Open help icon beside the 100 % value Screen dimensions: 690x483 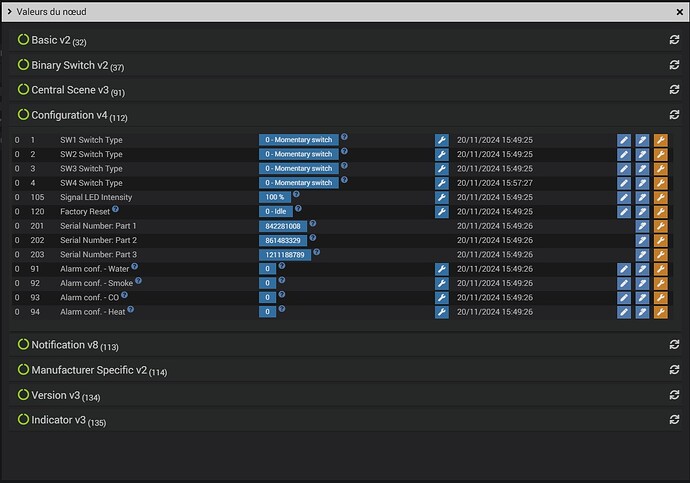click(x=296, y=194)
